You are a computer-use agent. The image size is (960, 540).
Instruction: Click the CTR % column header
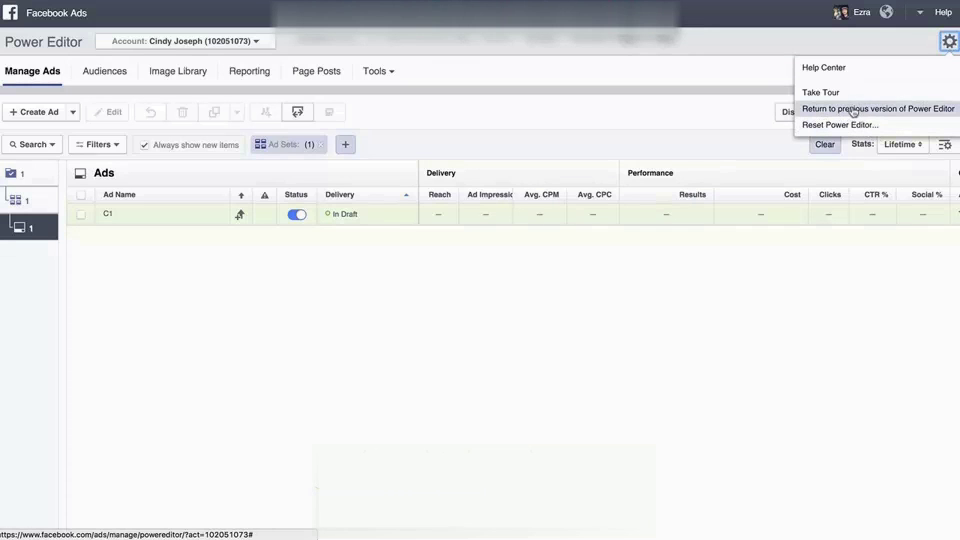pyautogui.click(x=876, y=195)
